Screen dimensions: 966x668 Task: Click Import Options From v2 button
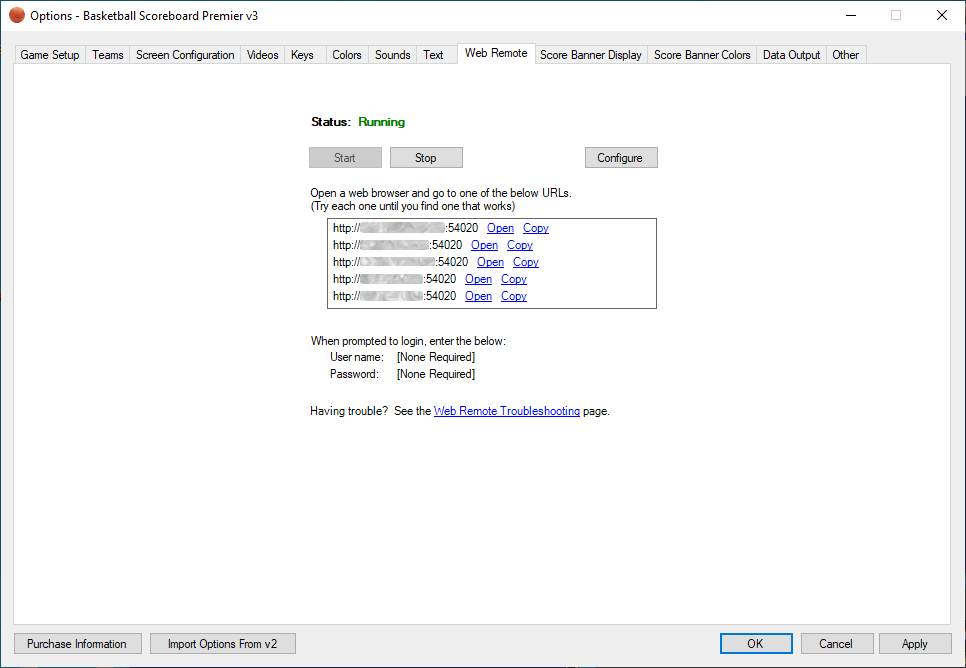tap(223, 644)
